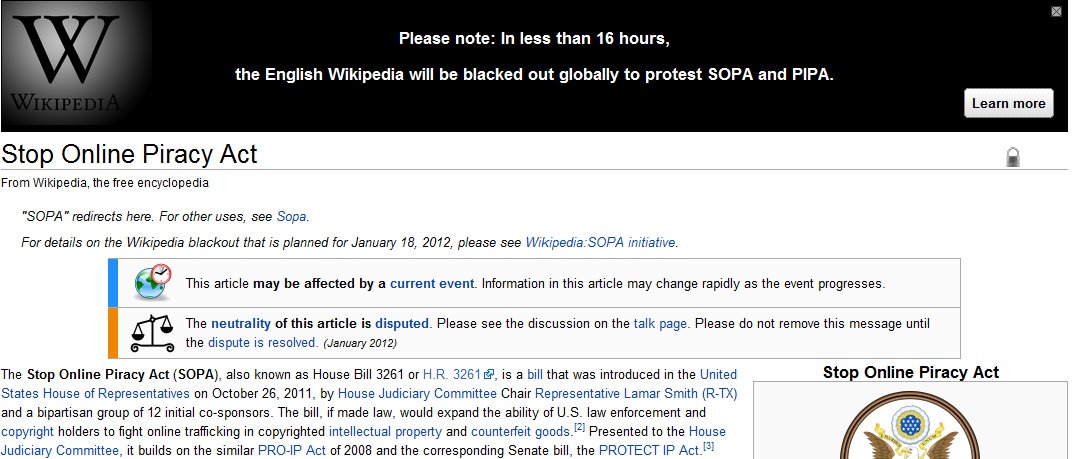Open the neutrality link
The width and height of the screenshot is (1075, 459).
pos(241,323)
